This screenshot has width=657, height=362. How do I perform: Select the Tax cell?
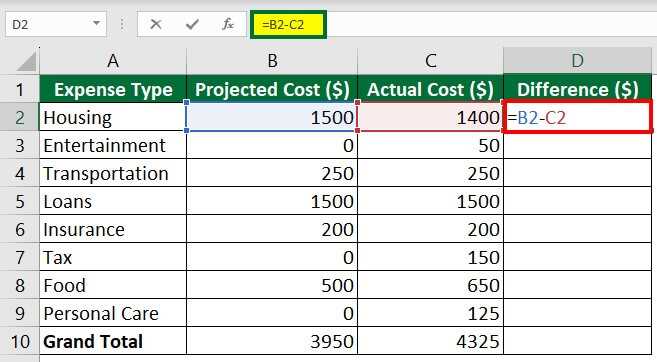[x=113, y=257]
